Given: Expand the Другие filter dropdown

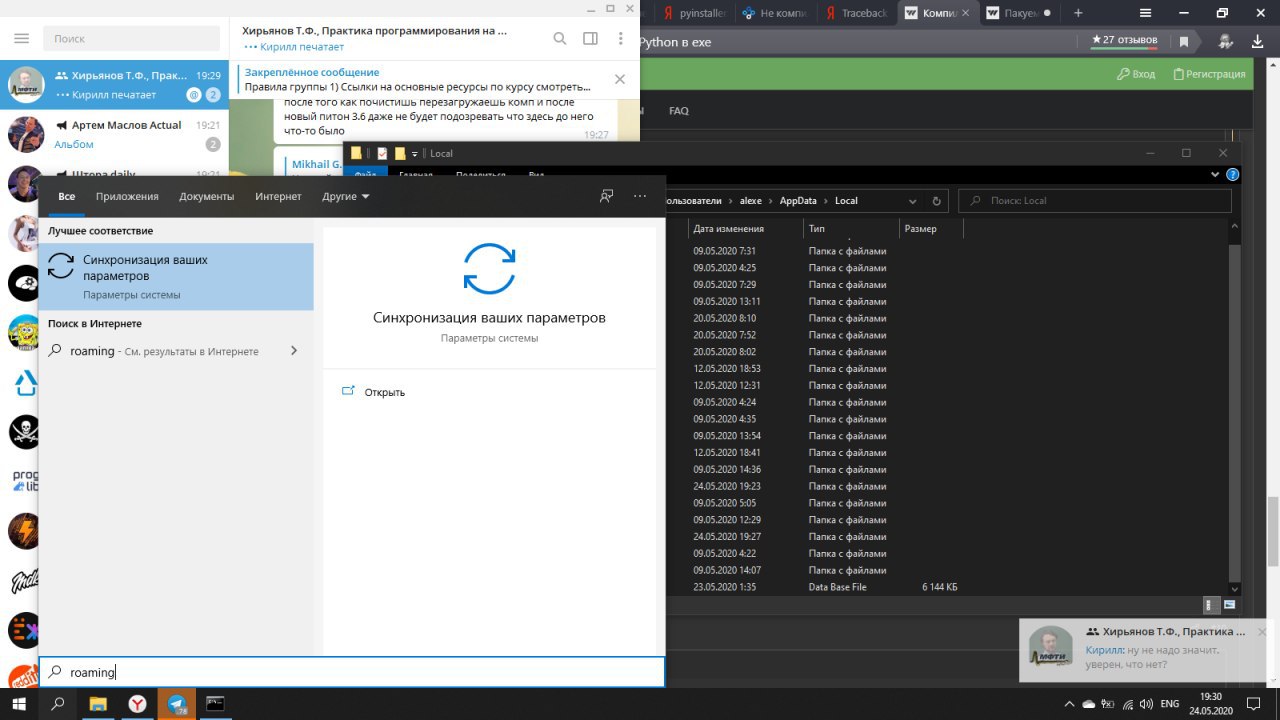Looking at the screenshot, I should [x=346, y=196].
